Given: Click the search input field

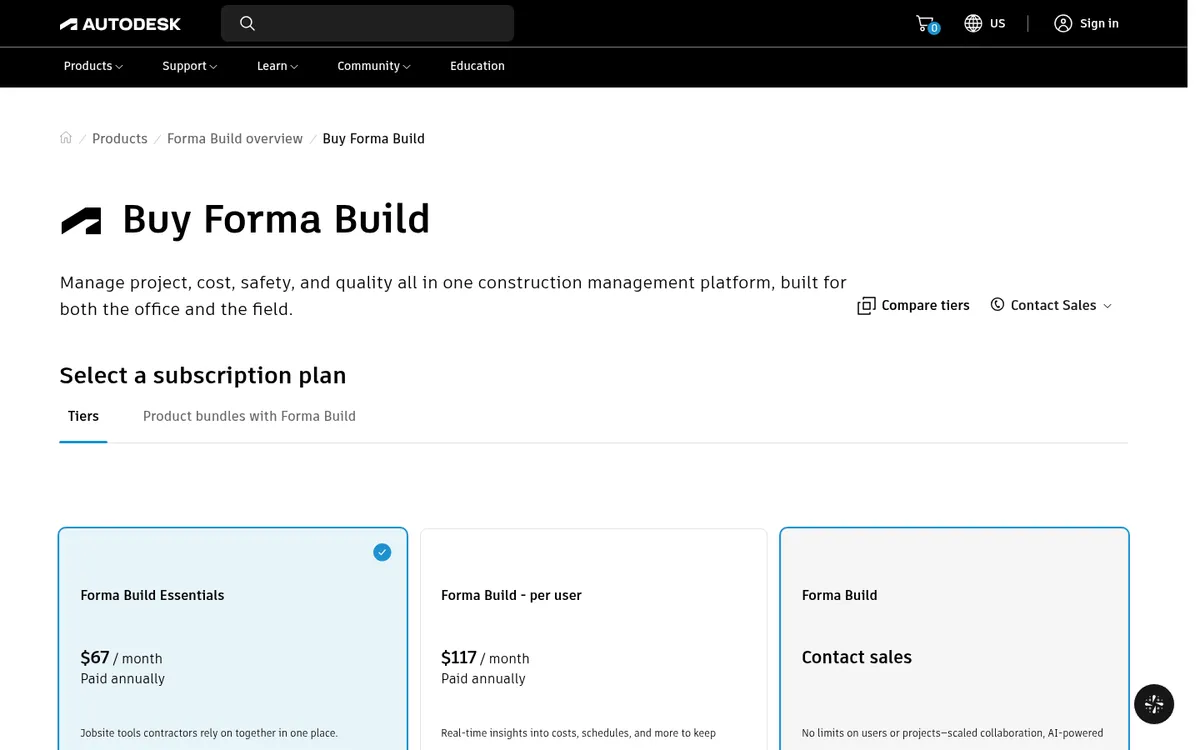Looking at the screenshot, I should click(x=367, y=23).
